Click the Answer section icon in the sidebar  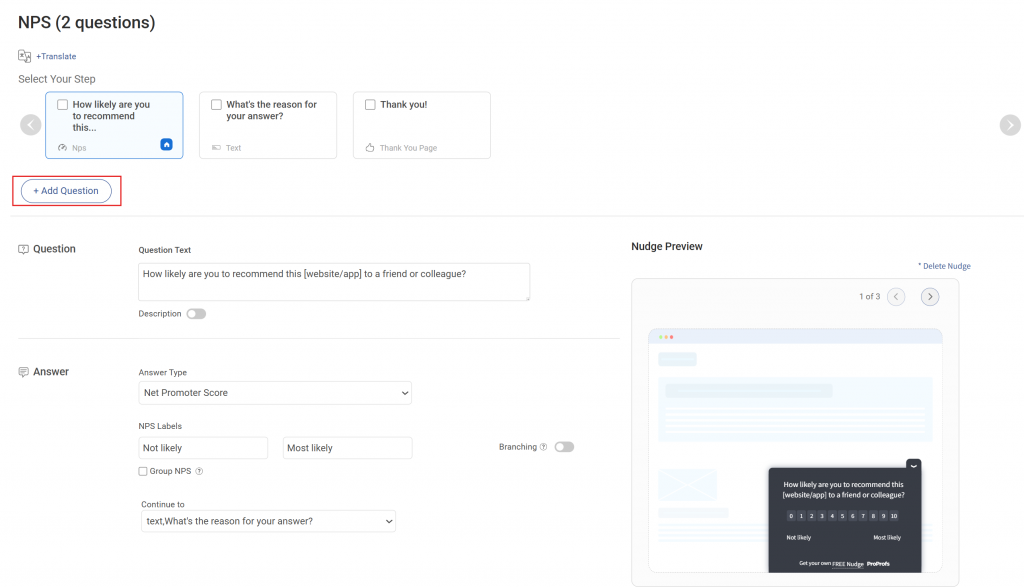(22, 371)
